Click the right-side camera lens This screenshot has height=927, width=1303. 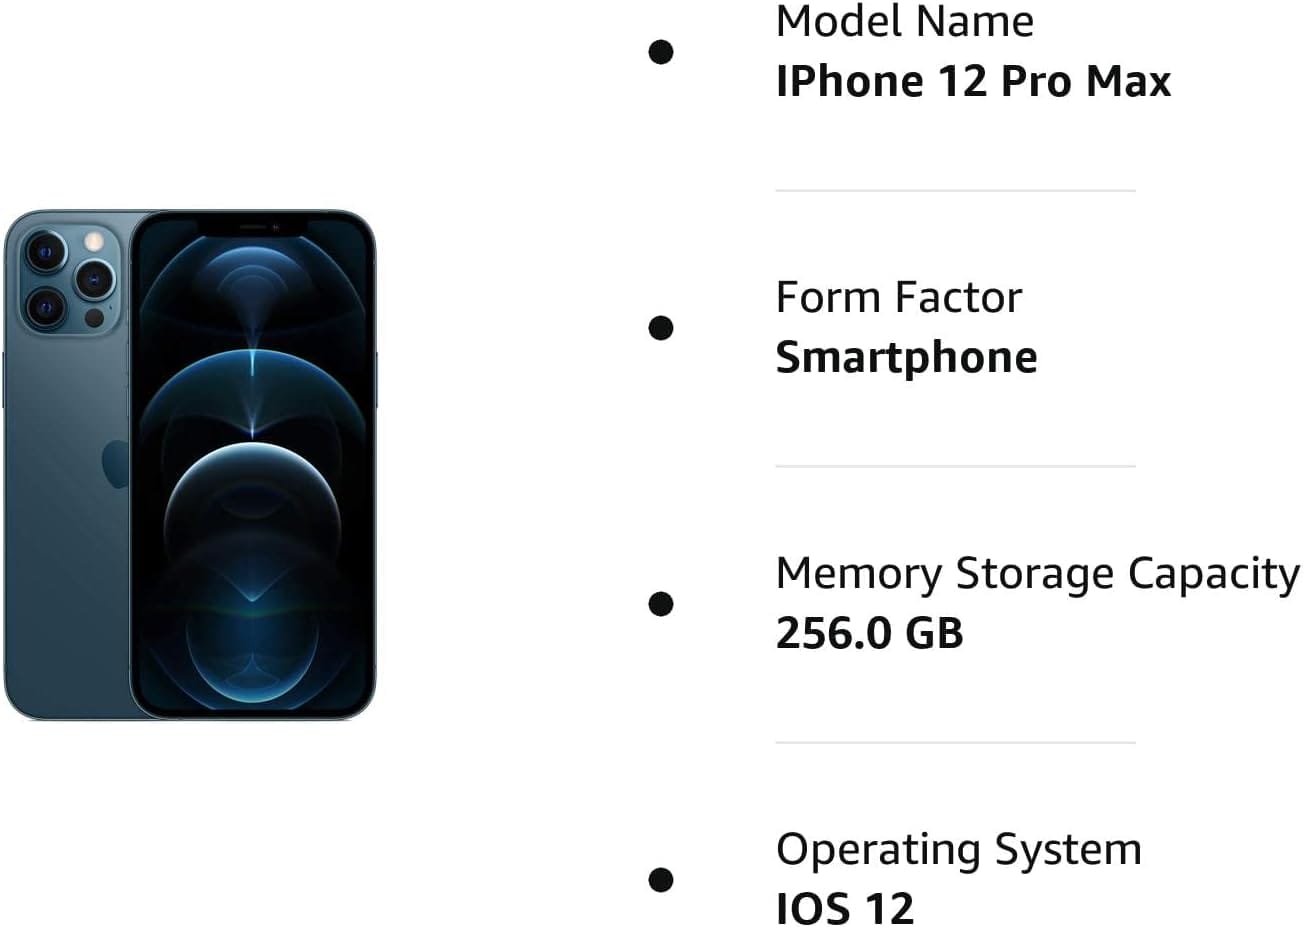pos(96,279)
